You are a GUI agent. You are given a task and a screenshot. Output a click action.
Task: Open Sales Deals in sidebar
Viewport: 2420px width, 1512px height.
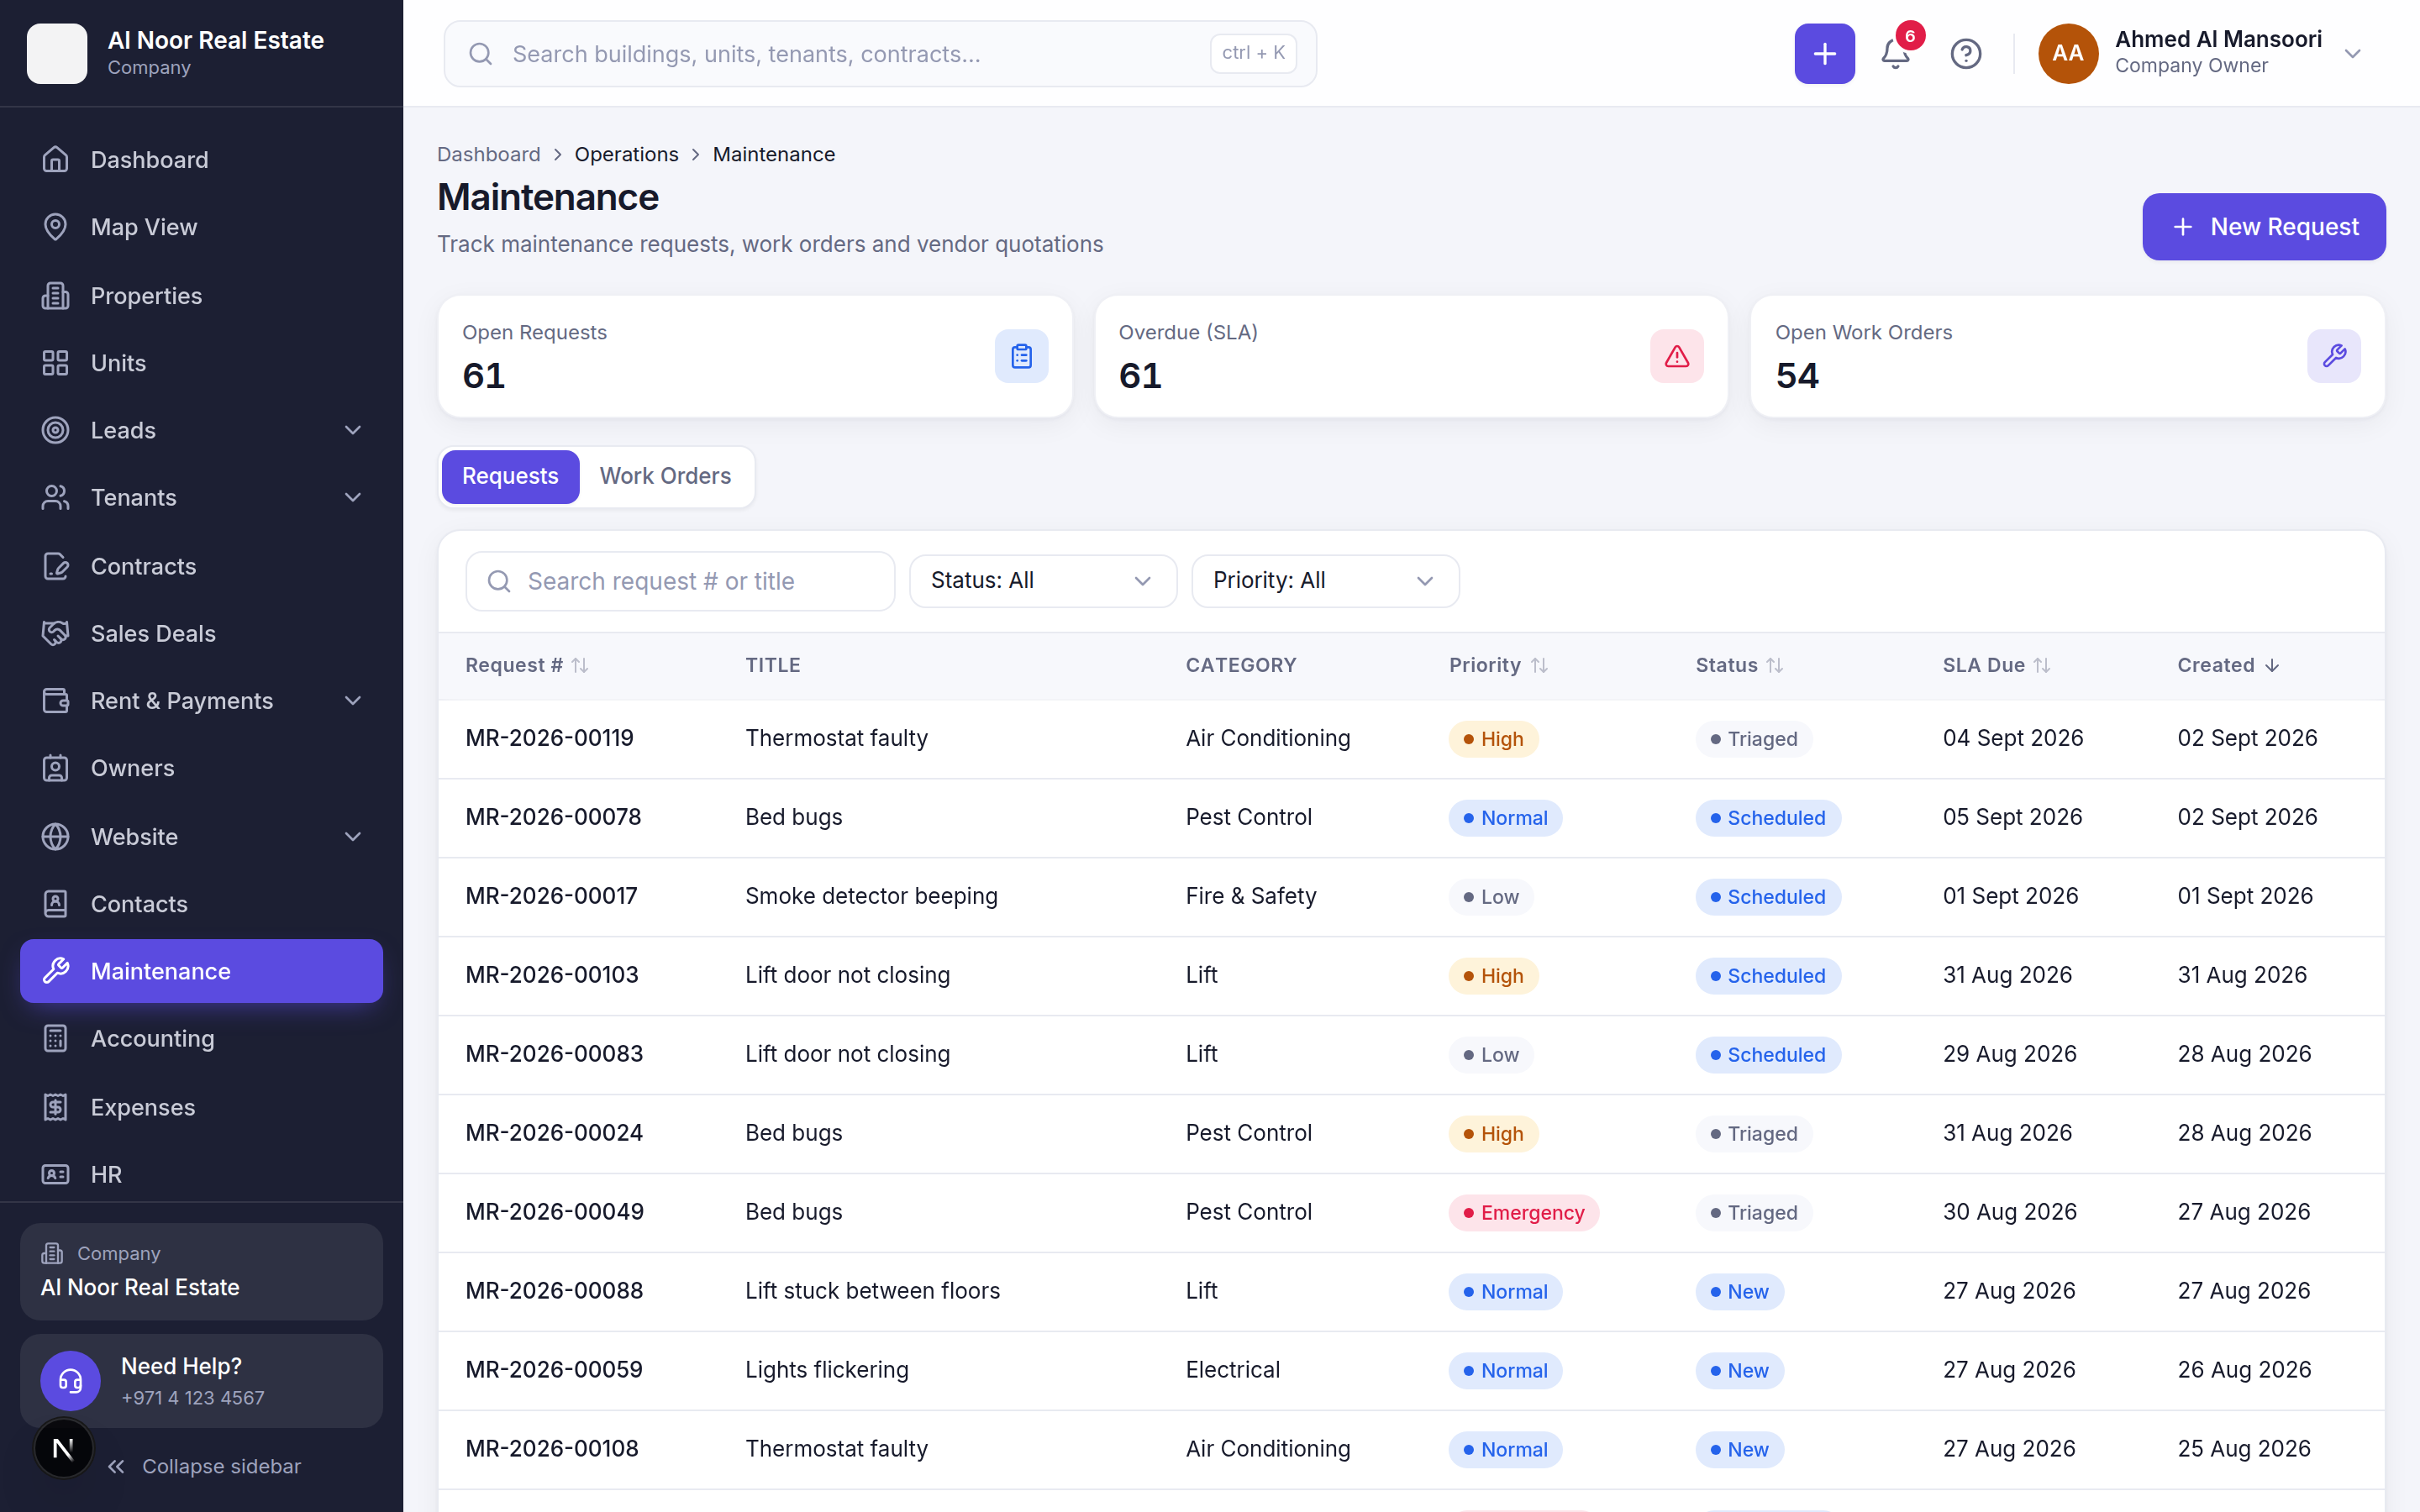tap(201, 633)
